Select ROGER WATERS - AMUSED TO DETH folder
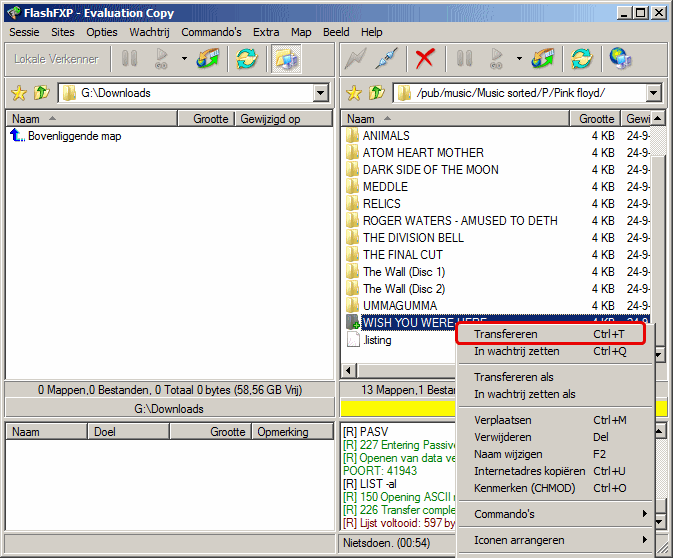 [x=460, y=221]
